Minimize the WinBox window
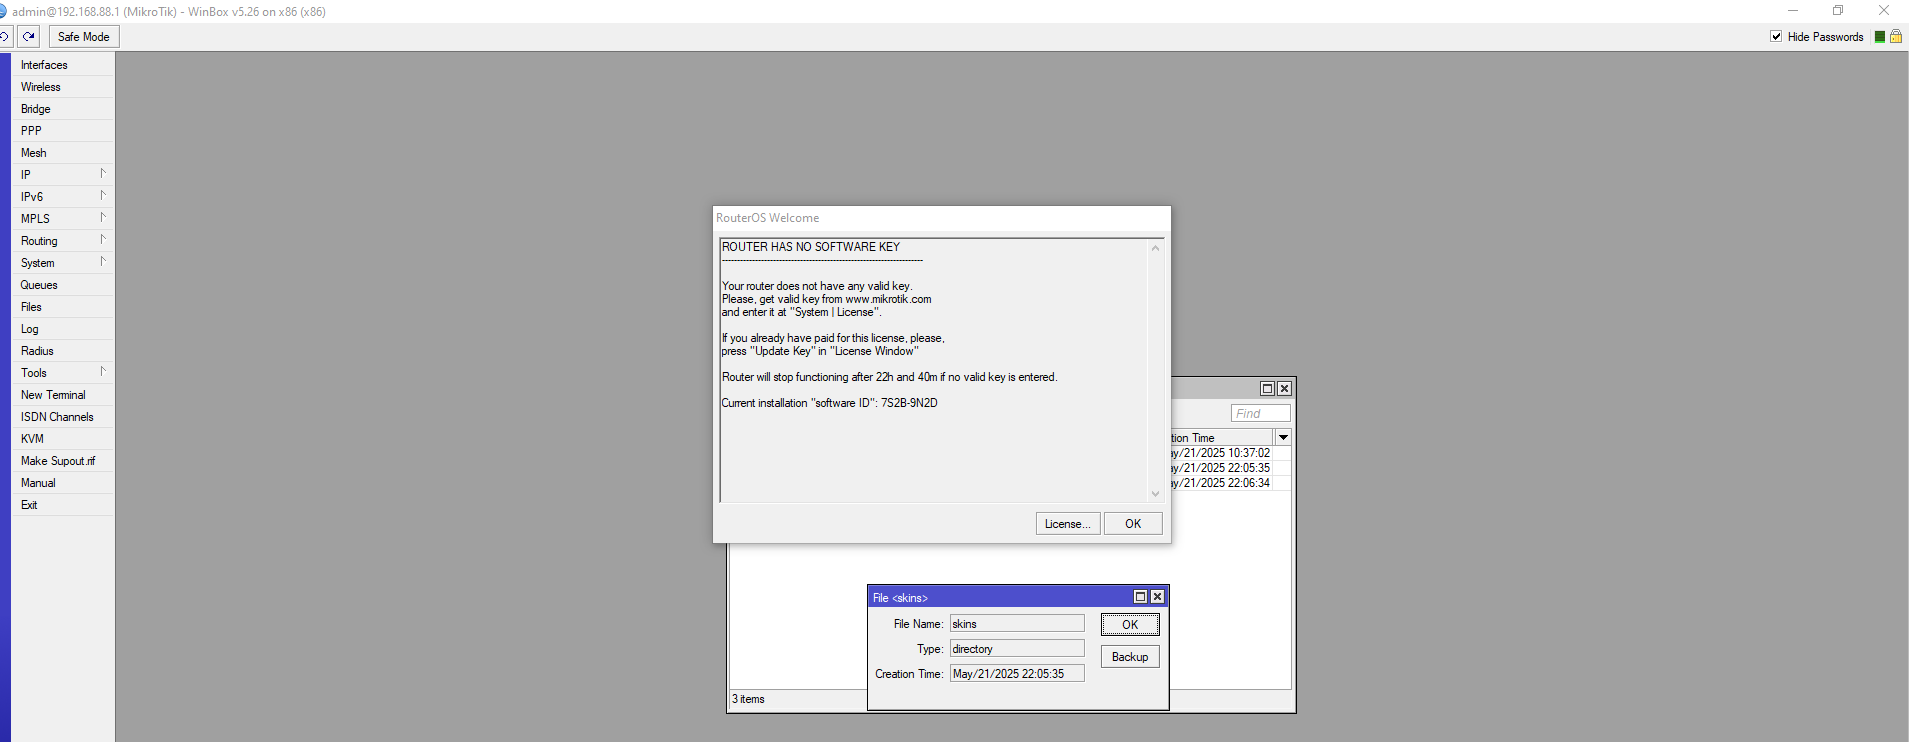 point(1793,11)
